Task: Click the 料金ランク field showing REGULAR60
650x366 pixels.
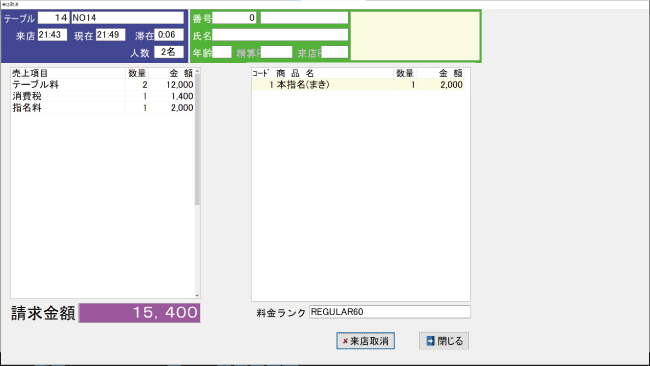Action: tap(390, 312)
